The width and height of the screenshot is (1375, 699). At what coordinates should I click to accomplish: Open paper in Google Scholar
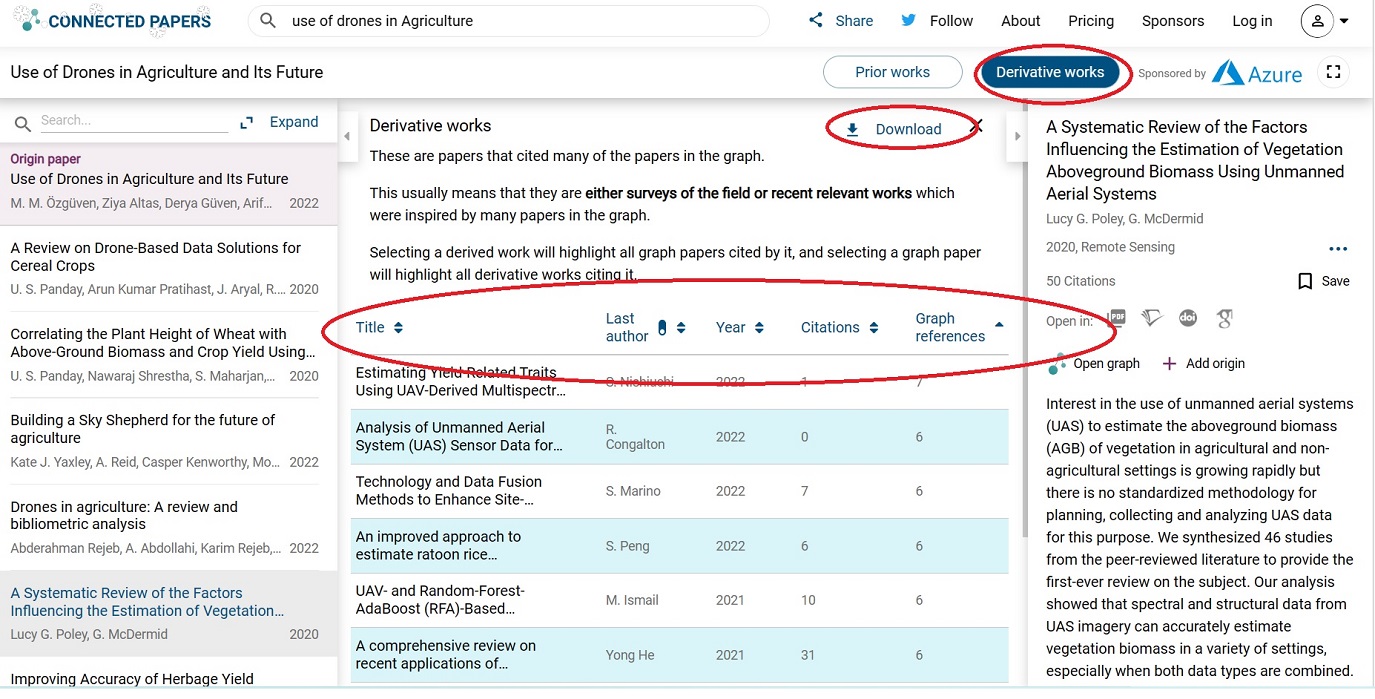(x=1224, y=319)
